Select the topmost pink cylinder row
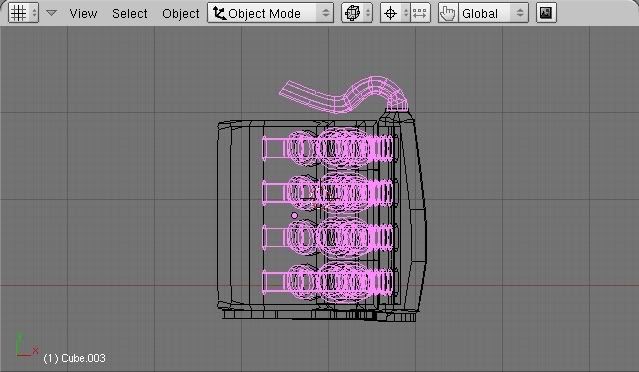Screen dimensions: 639x372 click(x=327, y=147)
